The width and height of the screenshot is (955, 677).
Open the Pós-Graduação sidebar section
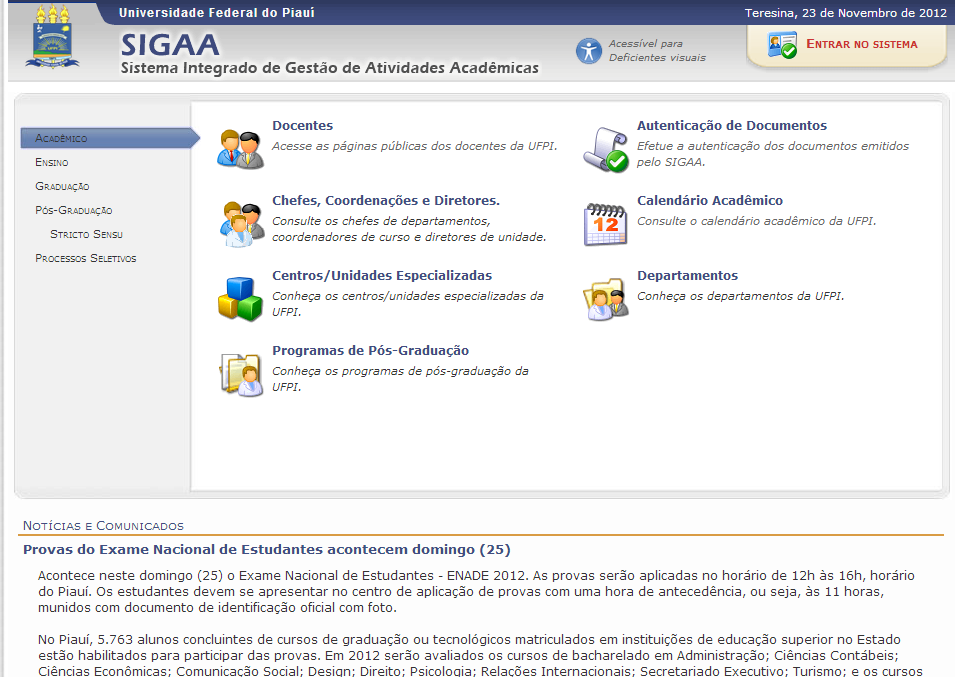74,210
